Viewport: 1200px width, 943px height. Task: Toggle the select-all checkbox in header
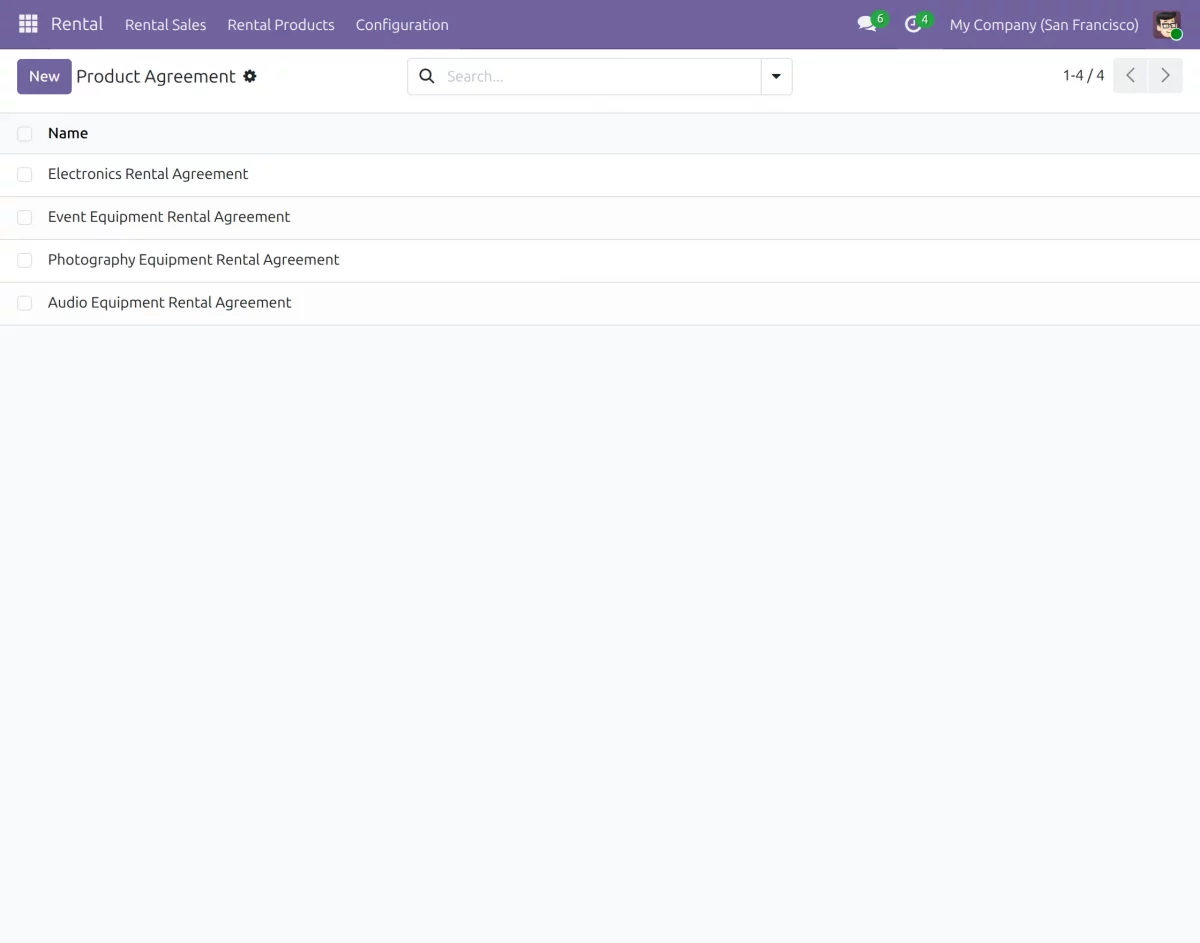(x=25, y=133)
